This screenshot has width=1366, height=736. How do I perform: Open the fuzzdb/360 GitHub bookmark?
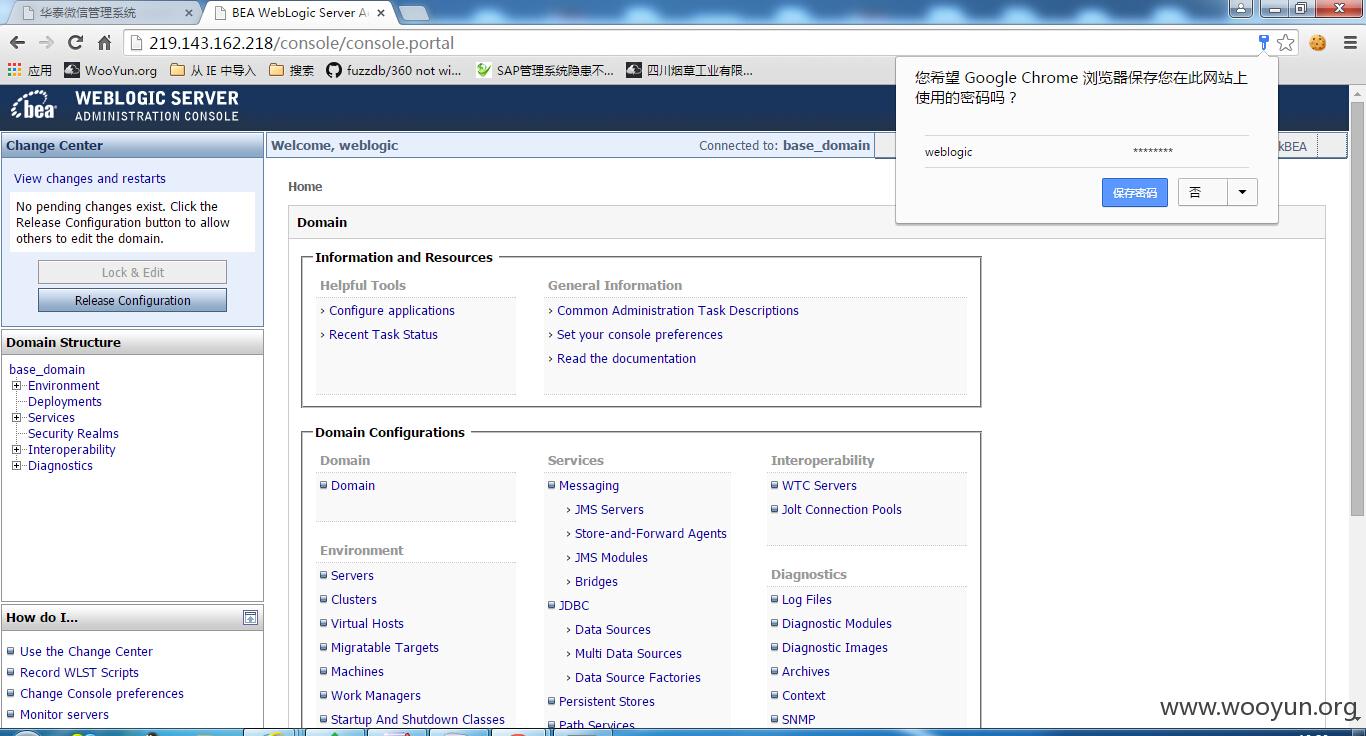[393, 70]
